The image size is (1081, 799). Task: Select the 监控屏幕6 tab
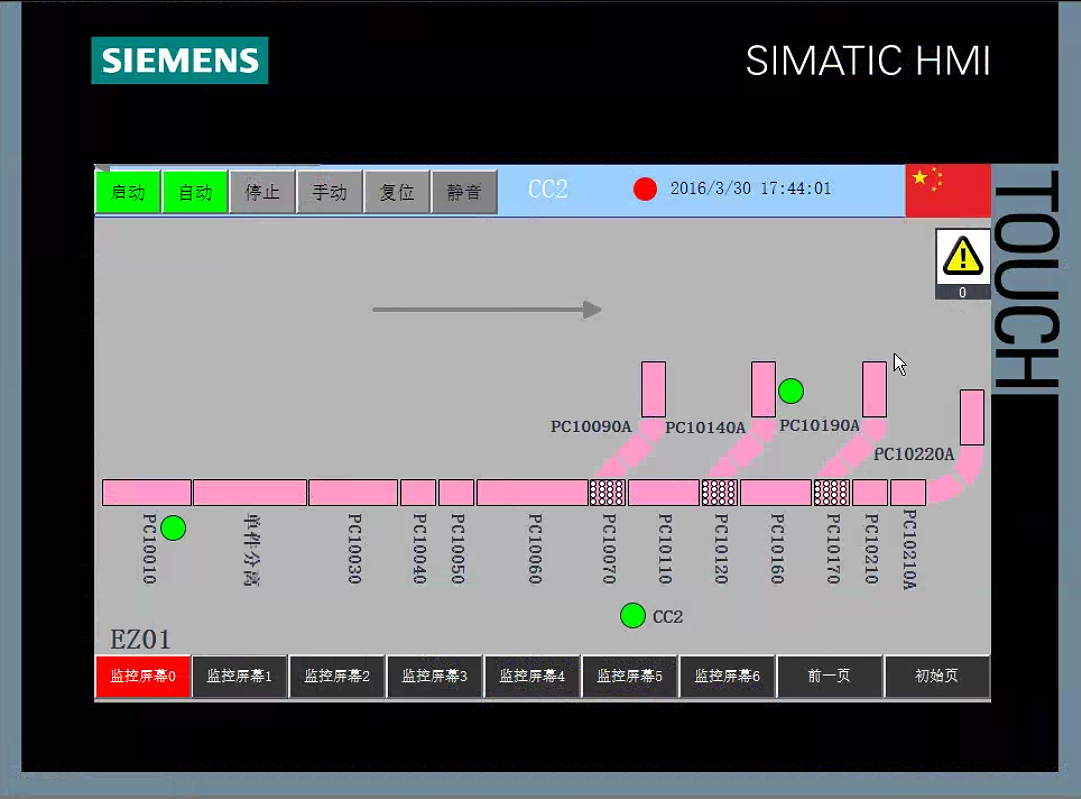tap(727, 676)
